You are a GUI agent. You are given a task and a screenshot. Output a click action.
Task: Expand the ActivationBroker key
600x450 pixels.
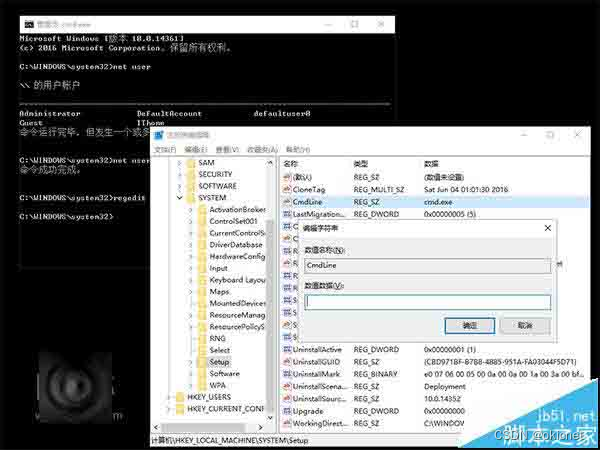(x=191, y=210)
